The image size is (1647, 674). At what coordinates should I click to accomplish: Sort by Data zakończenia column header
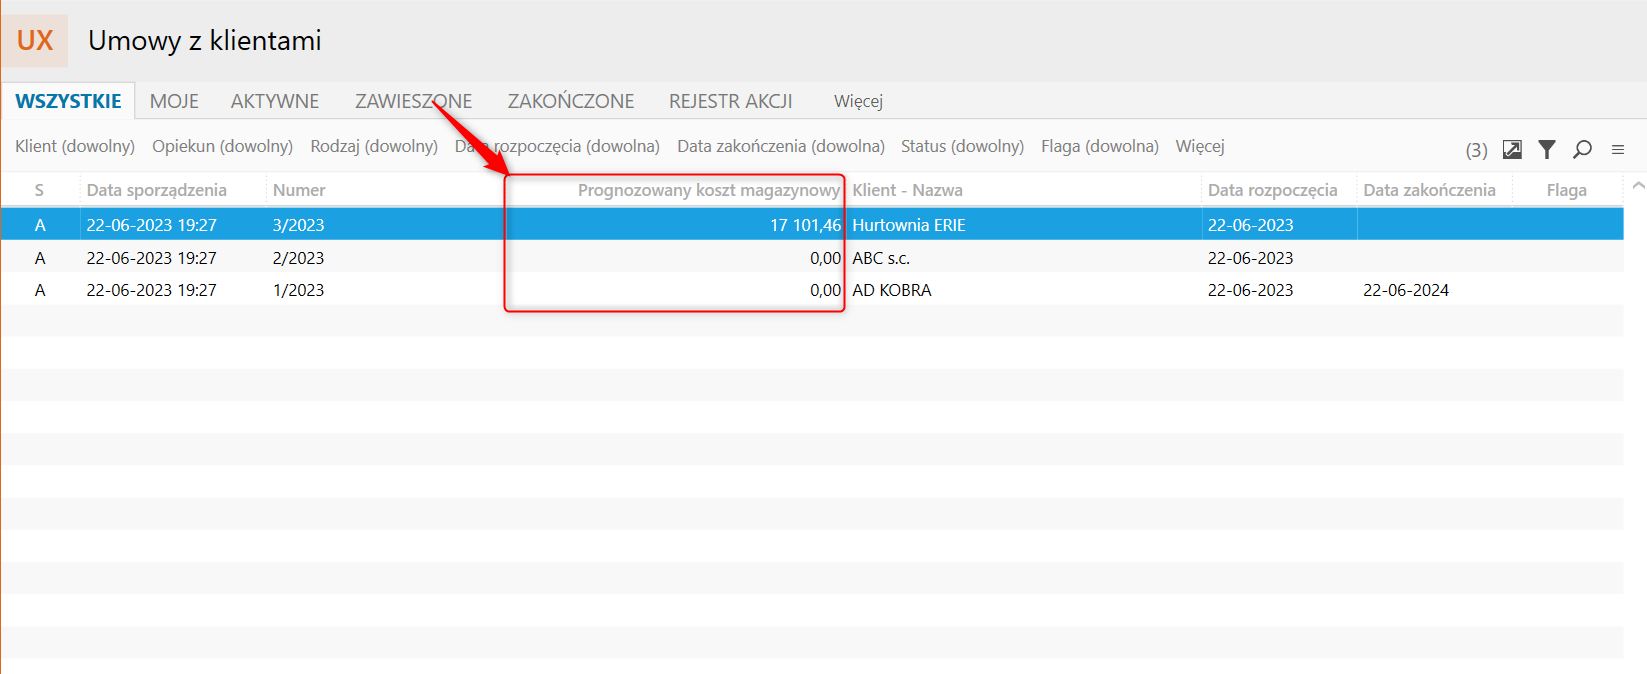(x=1429, y=190)
